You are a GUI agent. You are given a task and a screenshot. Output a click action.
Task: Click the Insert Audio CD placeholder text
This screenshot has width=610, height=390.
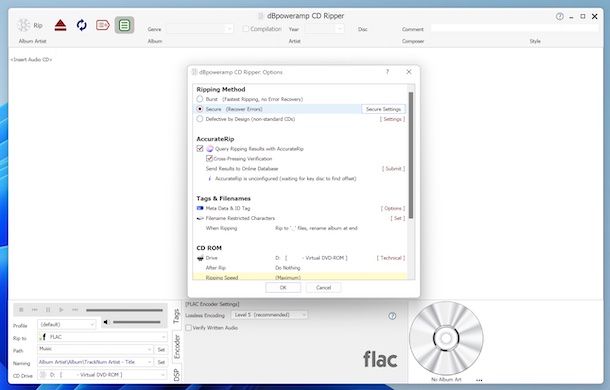tap(31, 60)
